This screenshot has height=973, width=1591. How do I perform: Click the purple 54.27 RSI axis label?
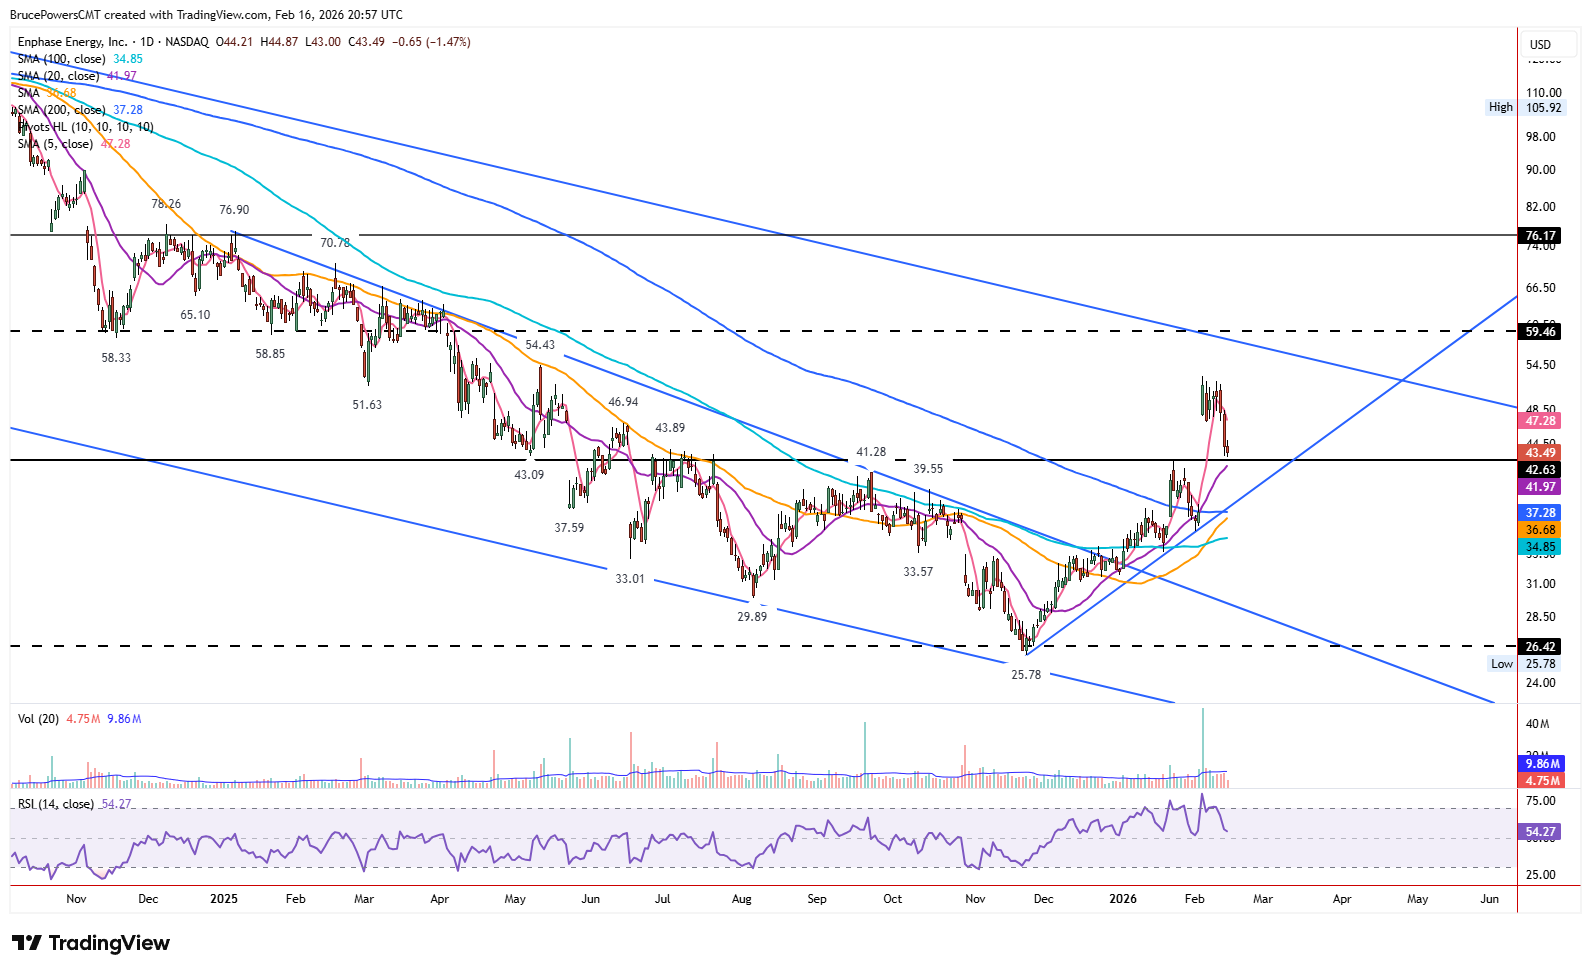pos(1540,832)
